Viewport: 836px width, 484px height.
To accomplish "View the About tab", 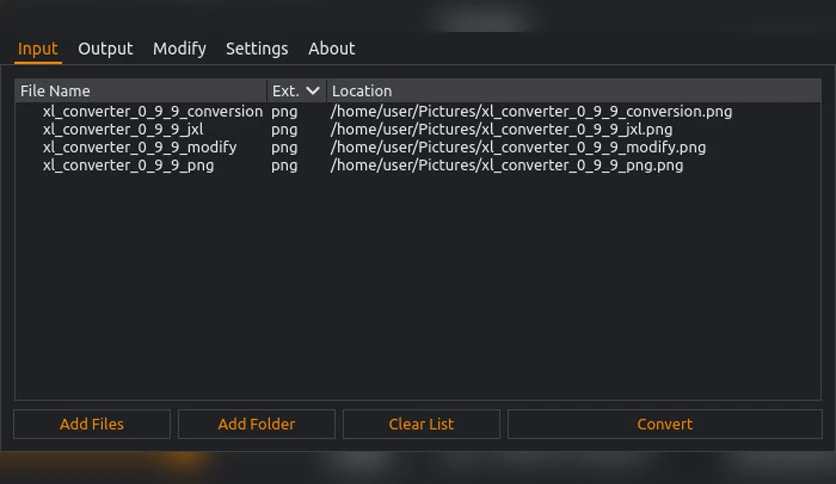I will click(332, 49).
